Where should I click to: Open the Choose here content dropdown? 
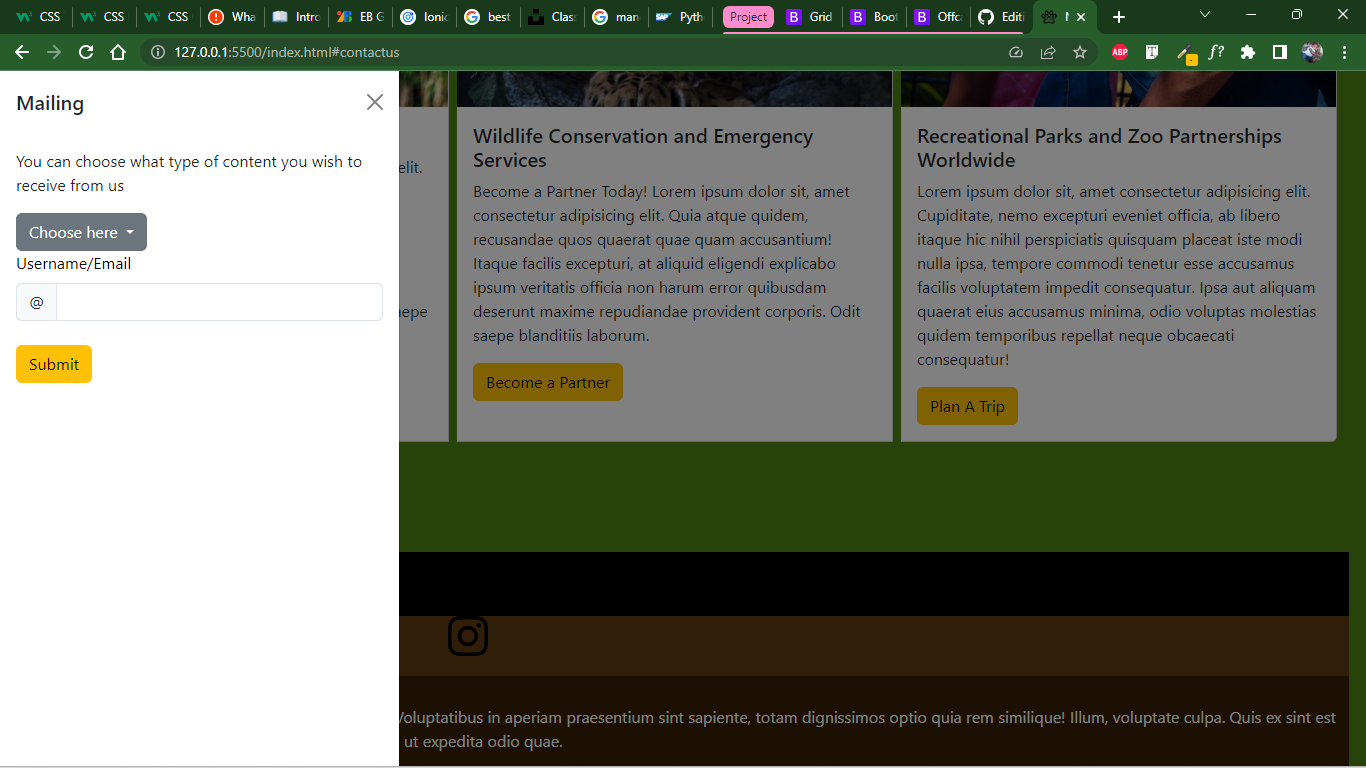[x=81, y=231]
